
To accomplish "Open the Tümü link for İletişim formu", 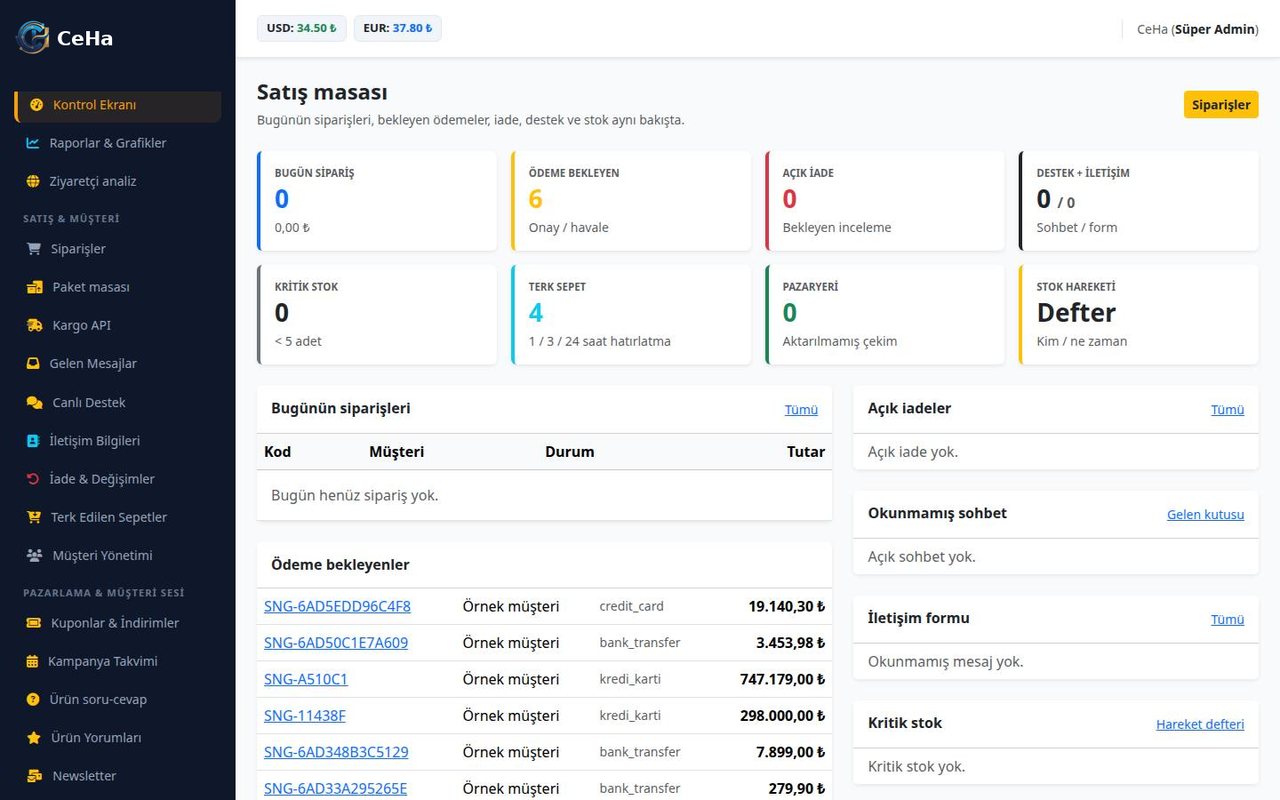I will 1228,619.
